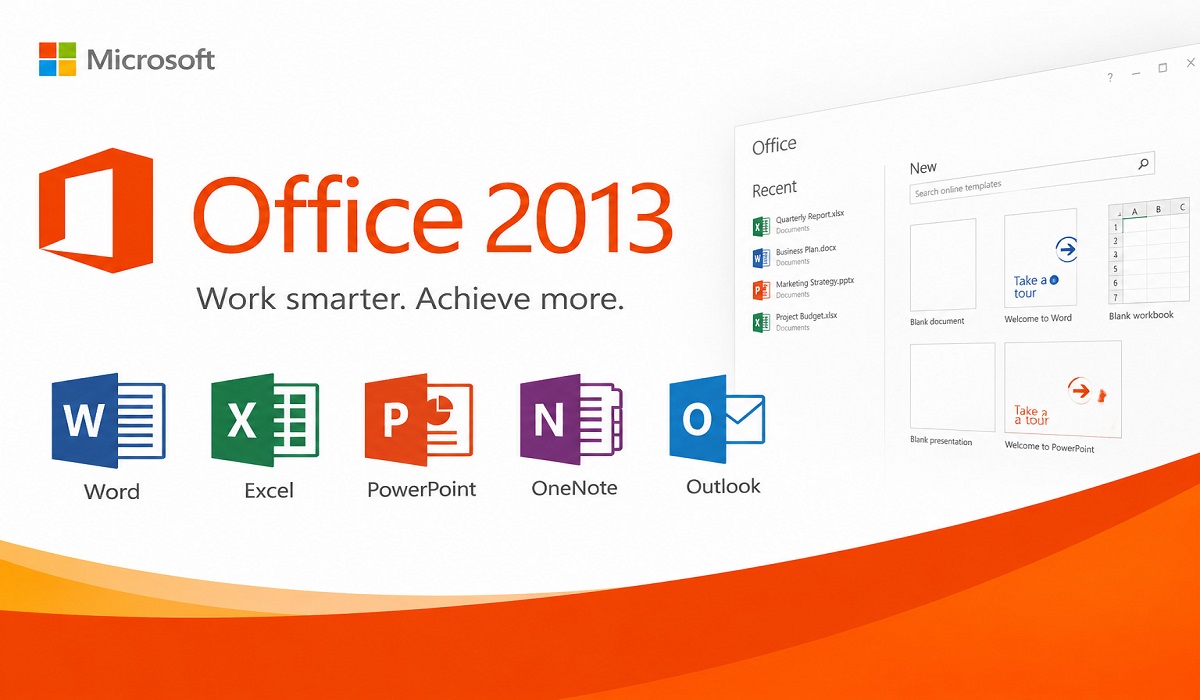Click the Microsoft wordmark text
The image size is (1200, 700).
151,59
